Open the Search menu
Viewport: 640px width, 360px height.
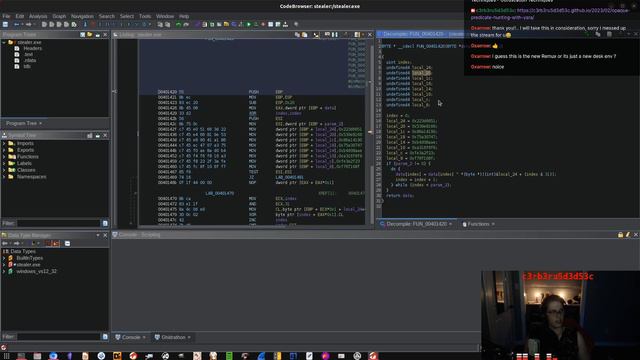point(107,16)
